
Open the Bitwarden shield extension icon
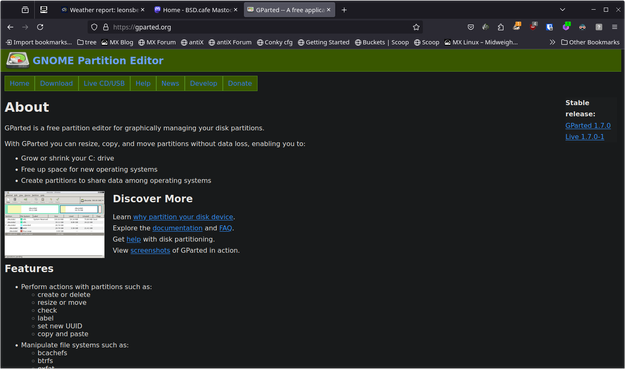tap(550, 27)
